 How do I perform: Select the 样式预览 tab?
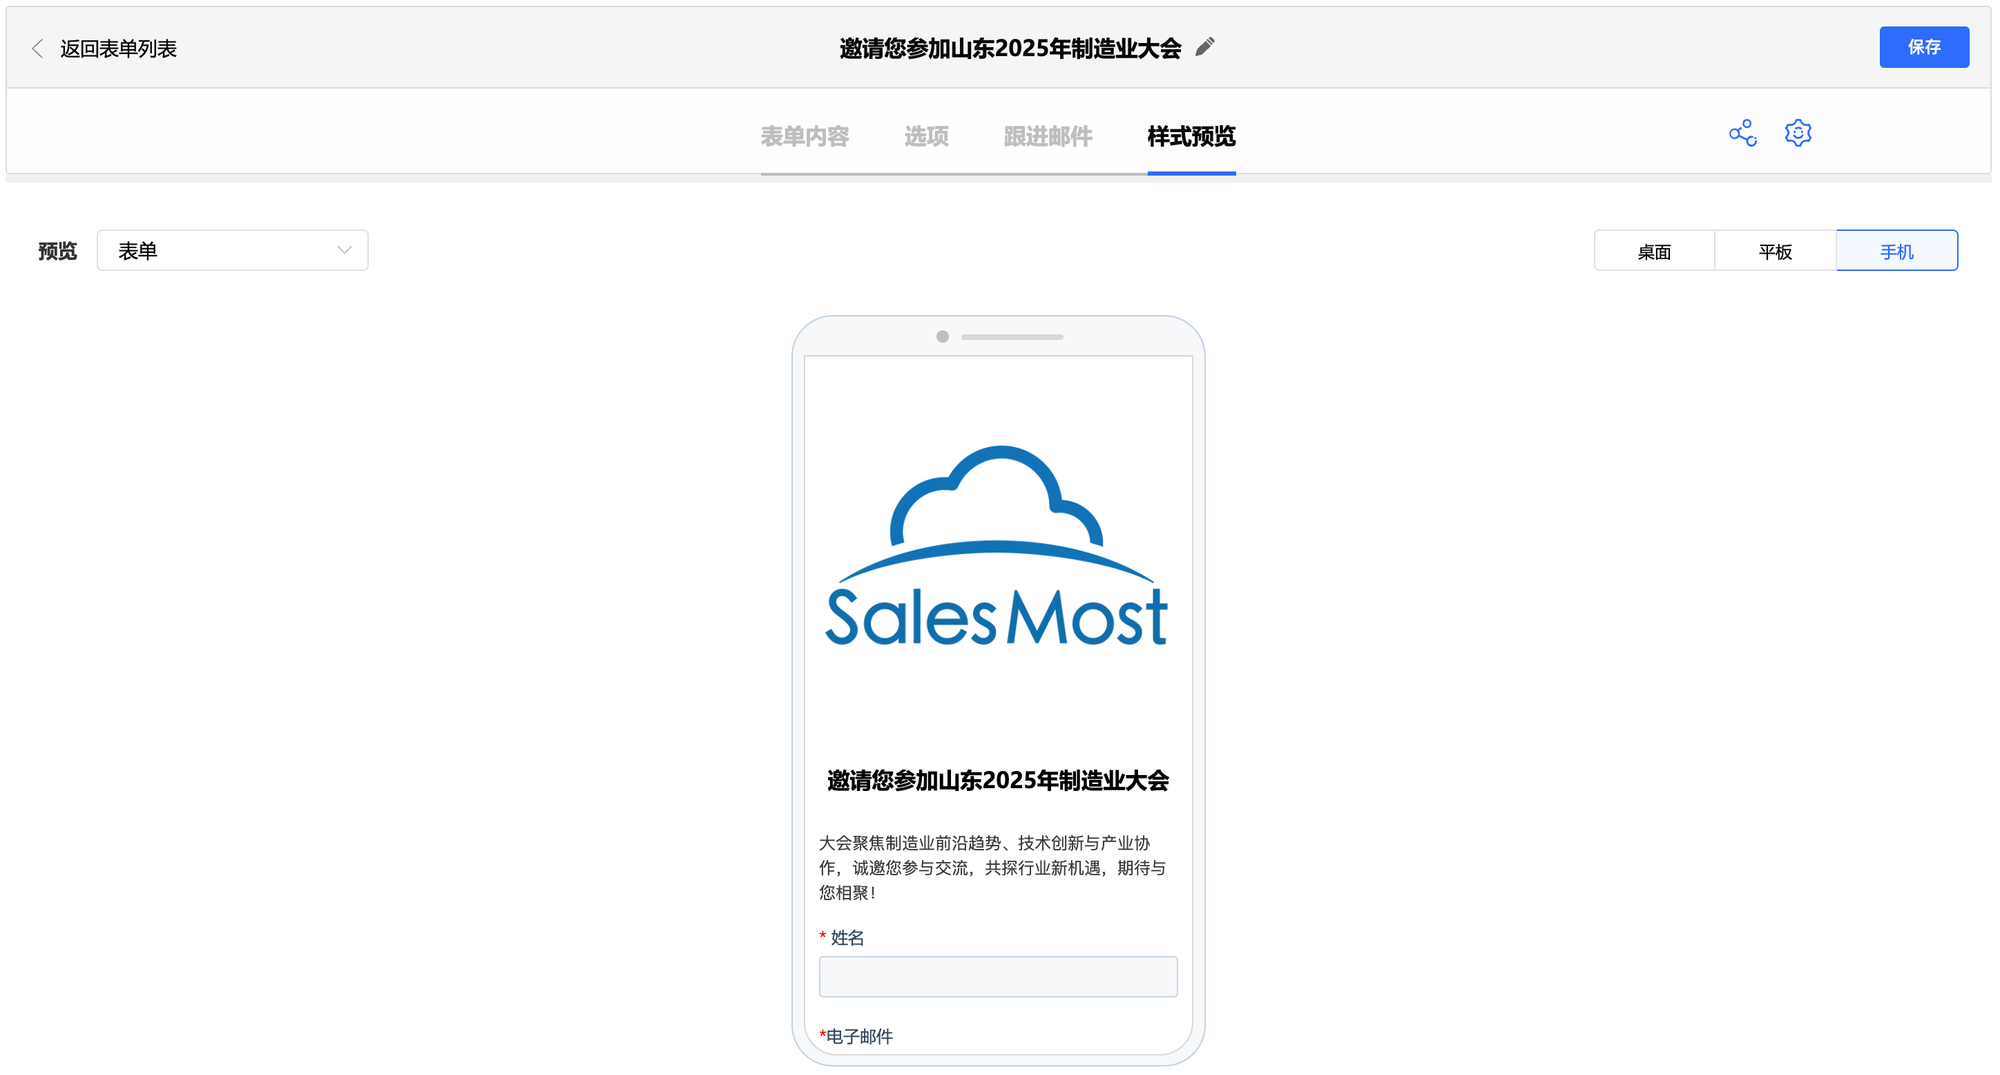click(1191, 136)
